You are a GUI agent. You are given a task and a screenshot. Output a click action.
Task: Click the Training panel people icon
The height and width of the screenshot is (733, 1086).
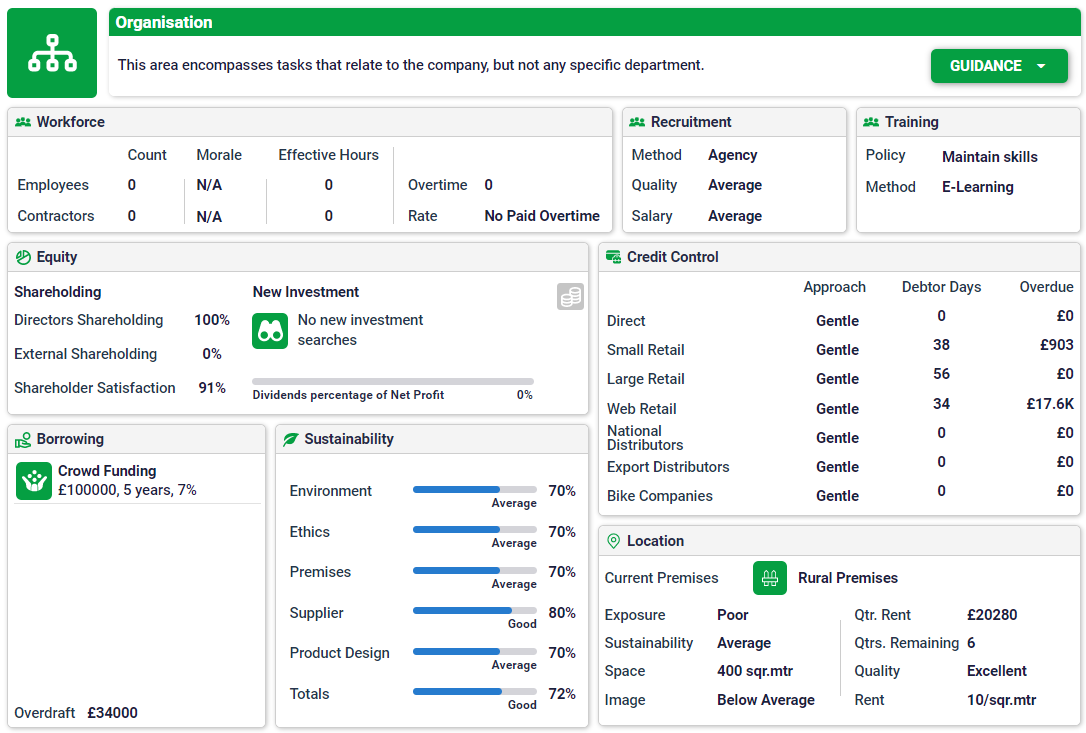tap(871, 122)
